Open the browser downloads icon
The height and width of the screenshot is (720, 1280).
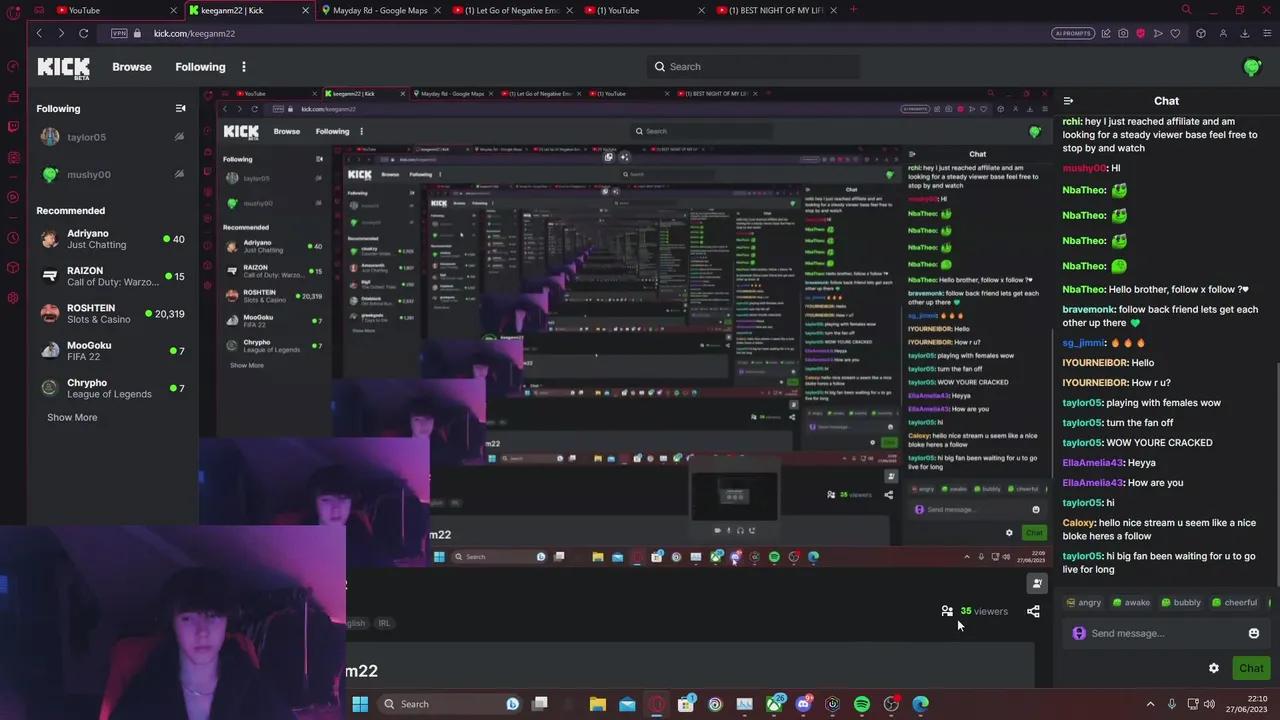pos(1245,33)
